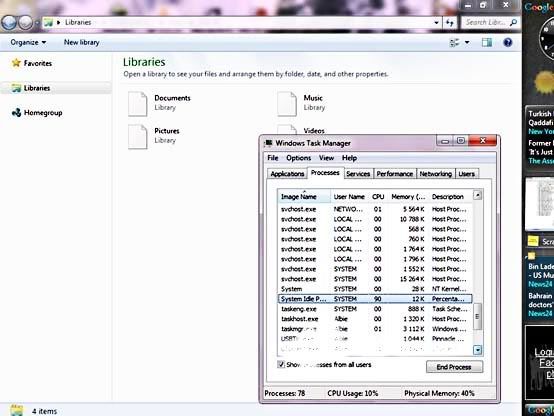This screenshot has height=416, width=554.
Task: Click the libraries icon in Explorer status bar
Action: [x=16, y=410]
